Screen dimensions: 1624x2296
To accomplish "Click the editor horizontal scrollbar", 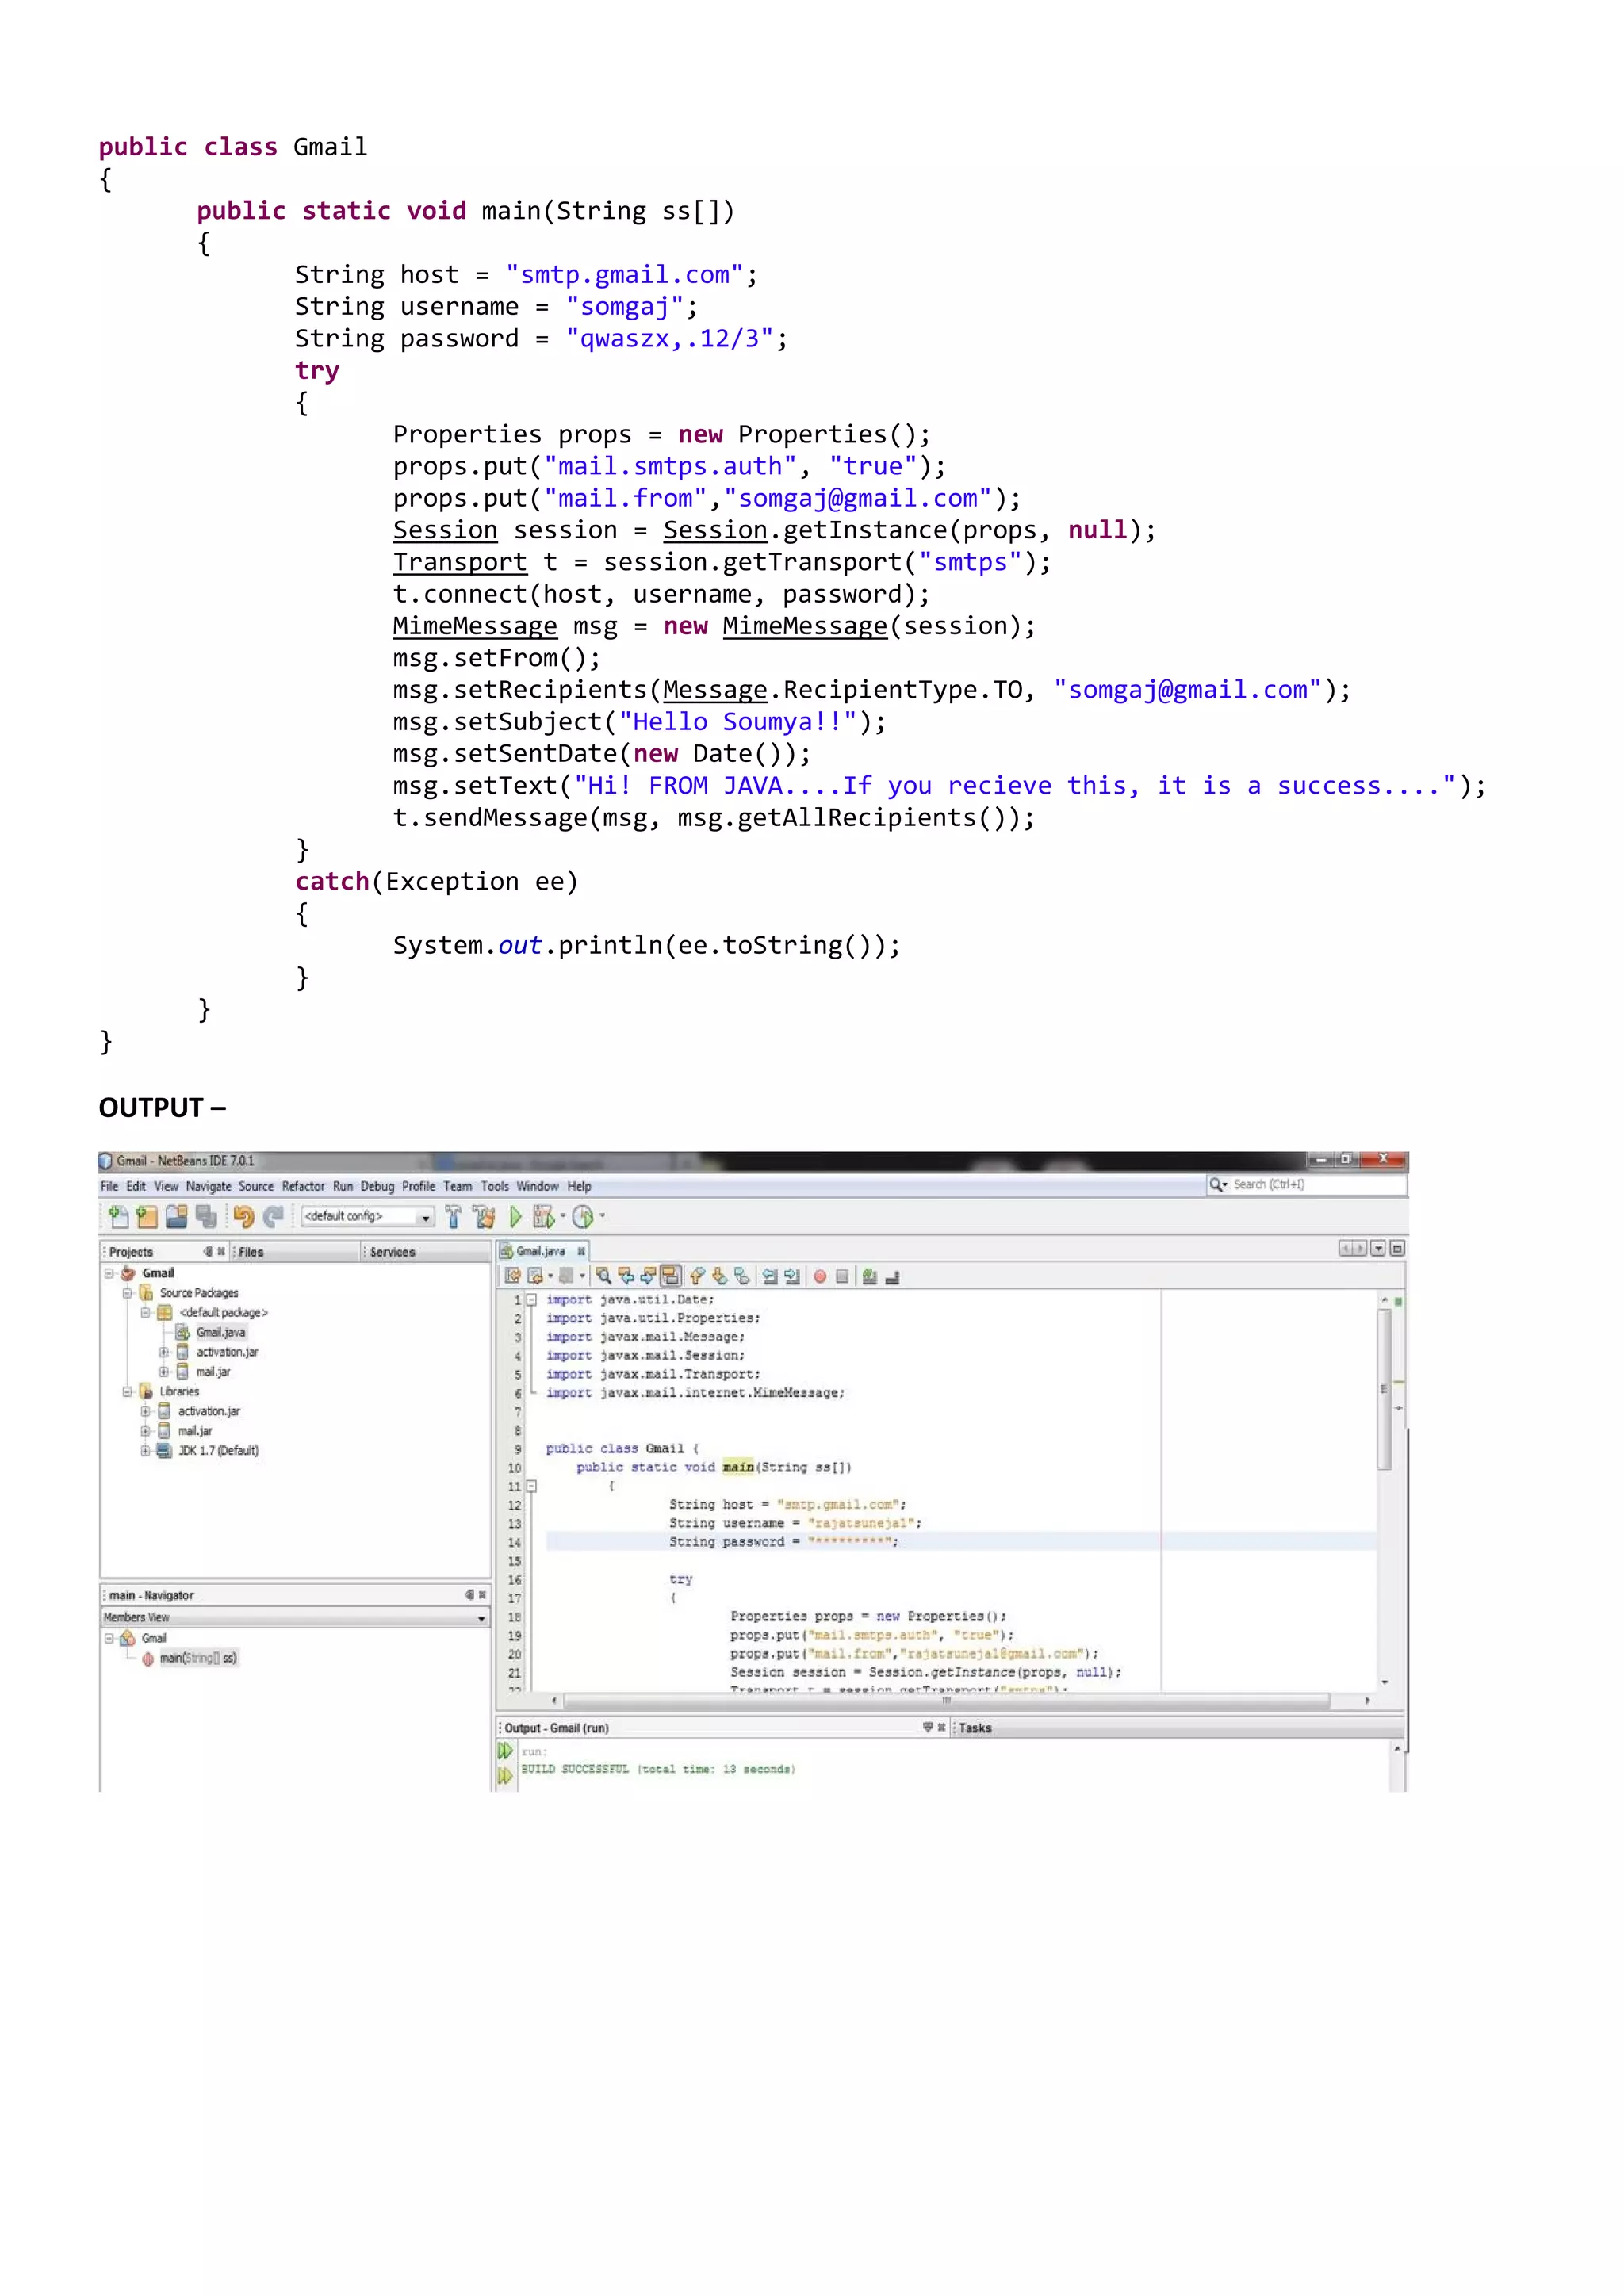I will coord(945,1700).
